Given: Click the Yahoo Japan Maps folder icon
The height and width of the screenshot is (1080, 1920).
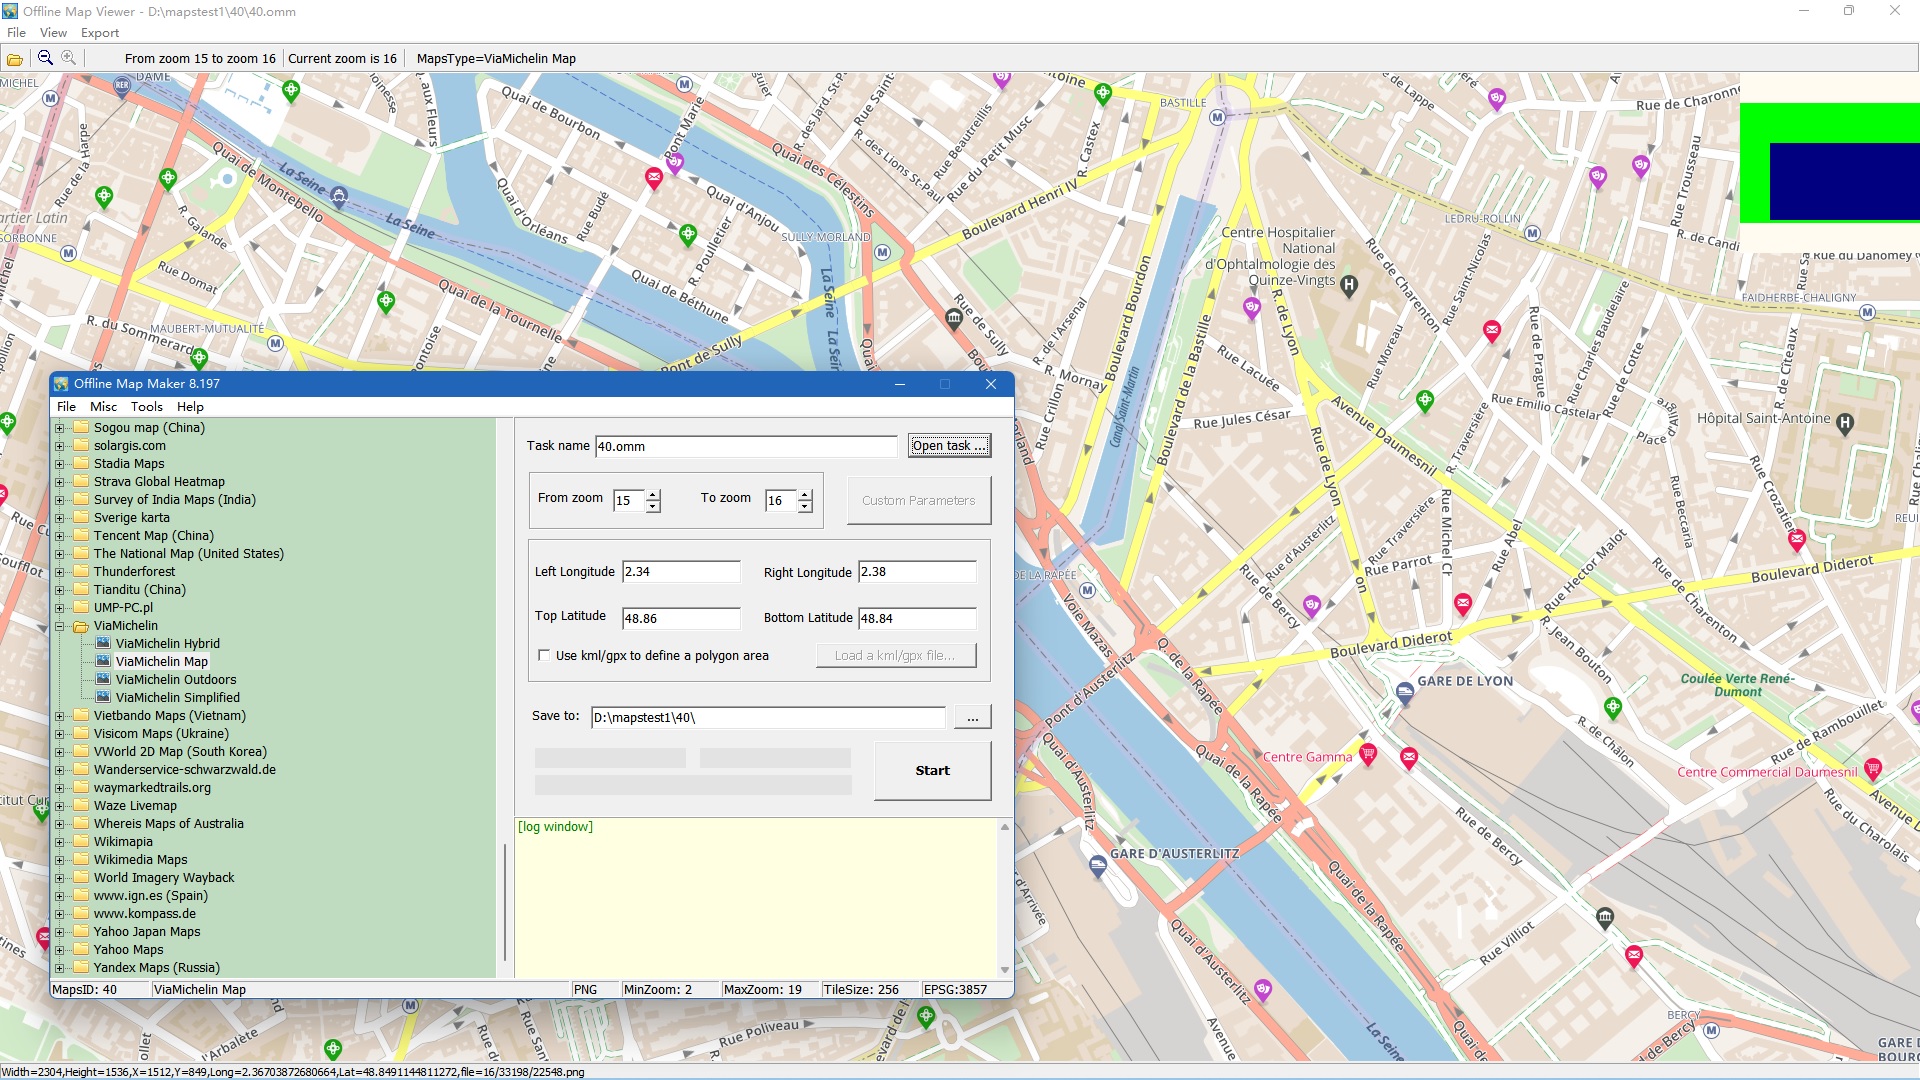Looking at the screenshot, I should click(x=81, y=932).
